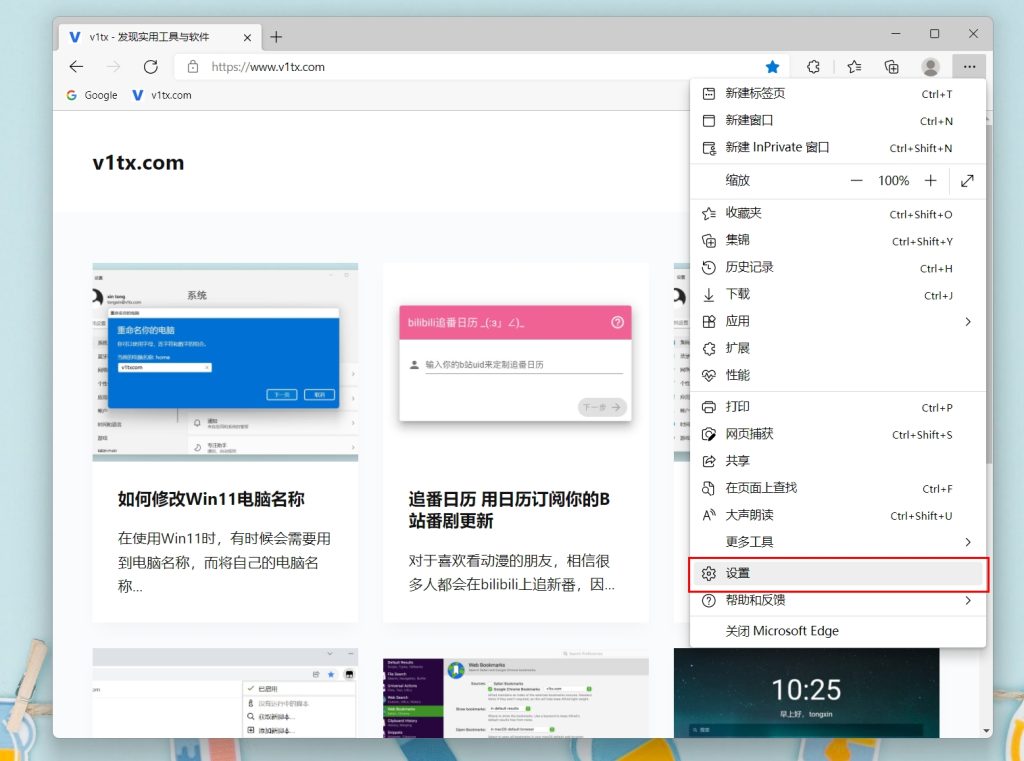
Task: Zoom in with the plus button
Action: (931, 181)
